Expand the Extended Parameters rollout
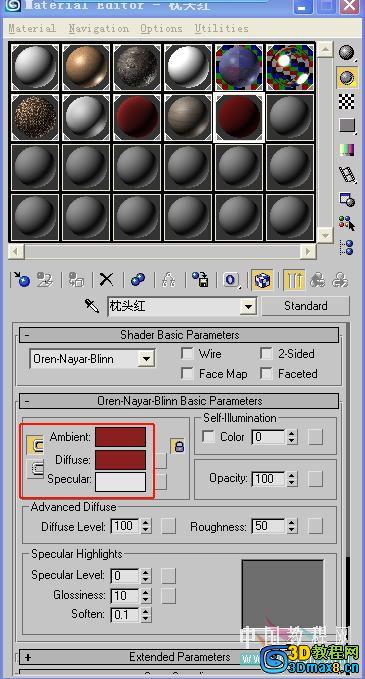This screenshot has height=679, width=365. point(179,657)
